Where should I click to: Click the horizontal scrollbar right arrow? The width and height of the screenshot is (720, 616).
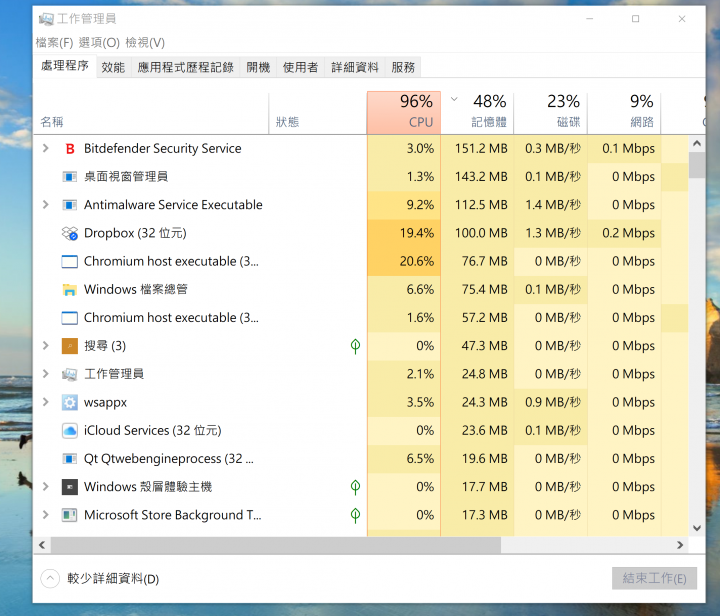click(680, 545)
